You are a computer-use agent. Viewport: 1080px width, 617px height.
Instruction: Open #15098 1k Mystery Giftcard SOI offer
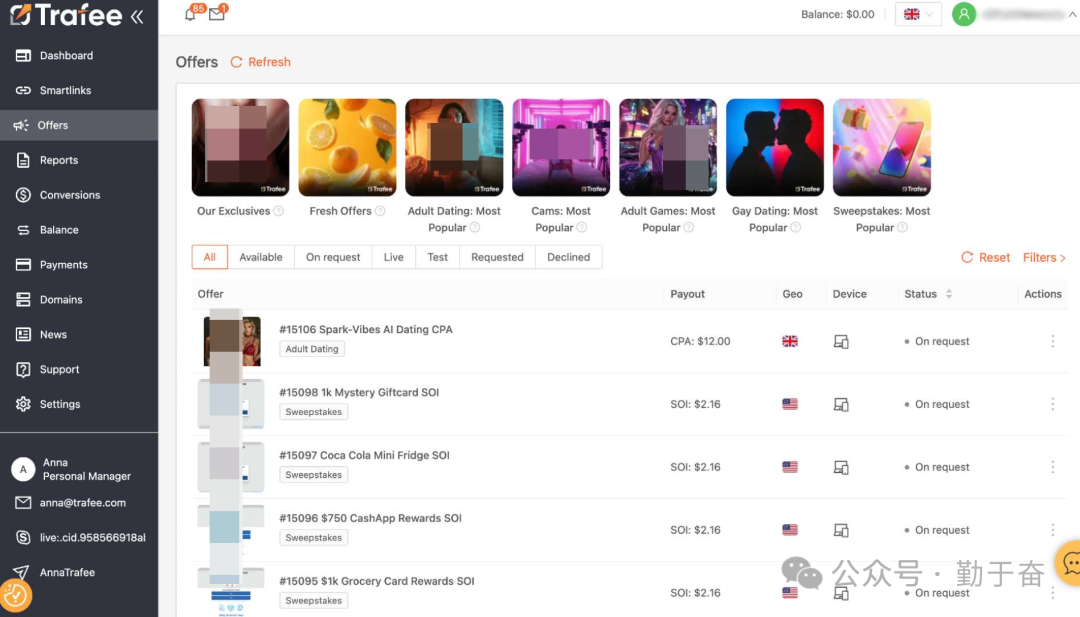(359, 393)
